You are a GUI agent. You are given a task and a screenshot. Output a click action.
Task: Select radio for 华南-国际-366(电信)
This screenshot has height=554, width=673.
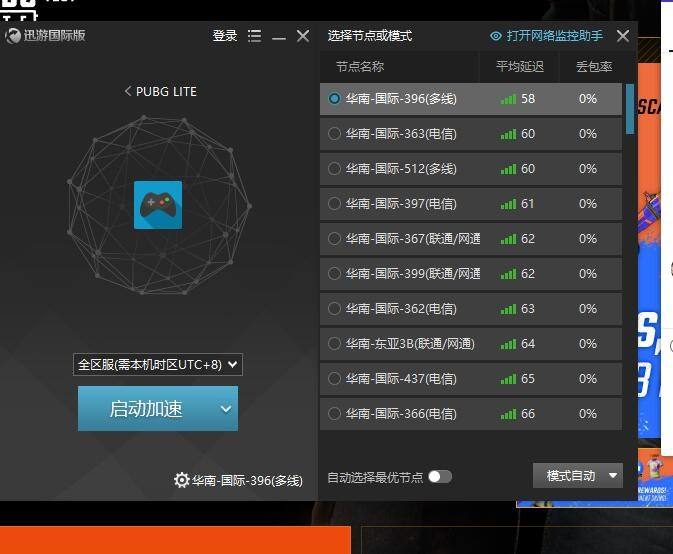[334, 413]
